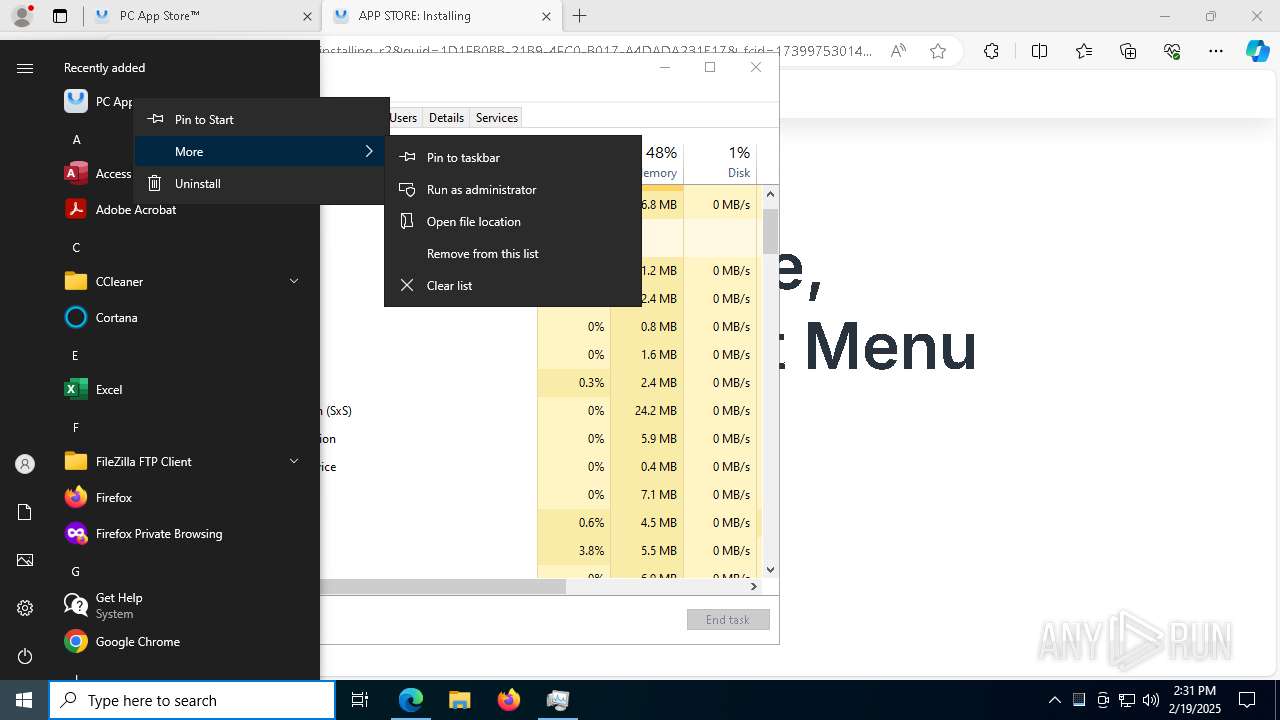Image resolution: width=1280 pixels, height=720 pixels.
Task: Click the Windows Start button
Action: click(x=24, y=700)
